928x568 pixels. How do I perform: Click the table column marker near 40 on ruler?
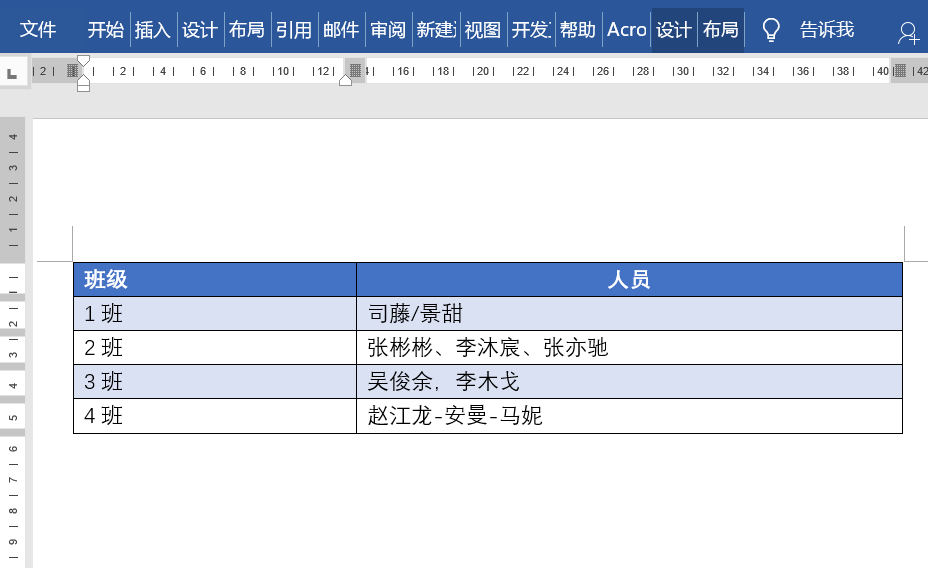tap(900, 71)
